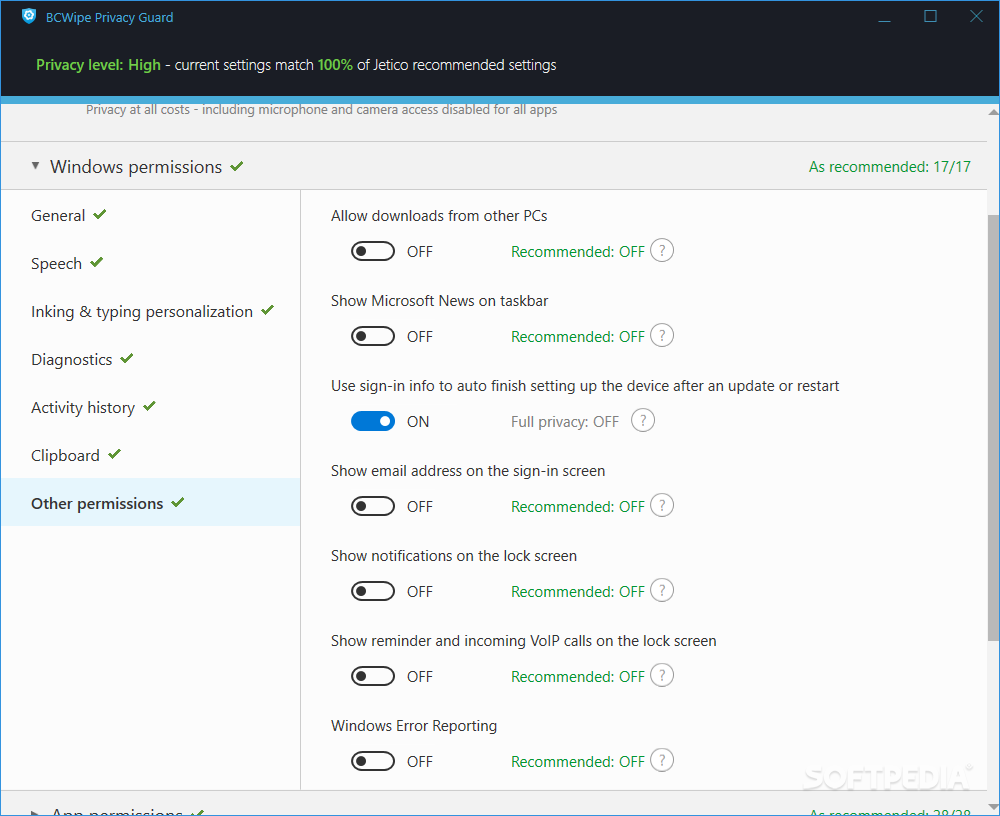Click the Full privacy: OFF label
1000x816 pixels.
[x=564, y=422]
